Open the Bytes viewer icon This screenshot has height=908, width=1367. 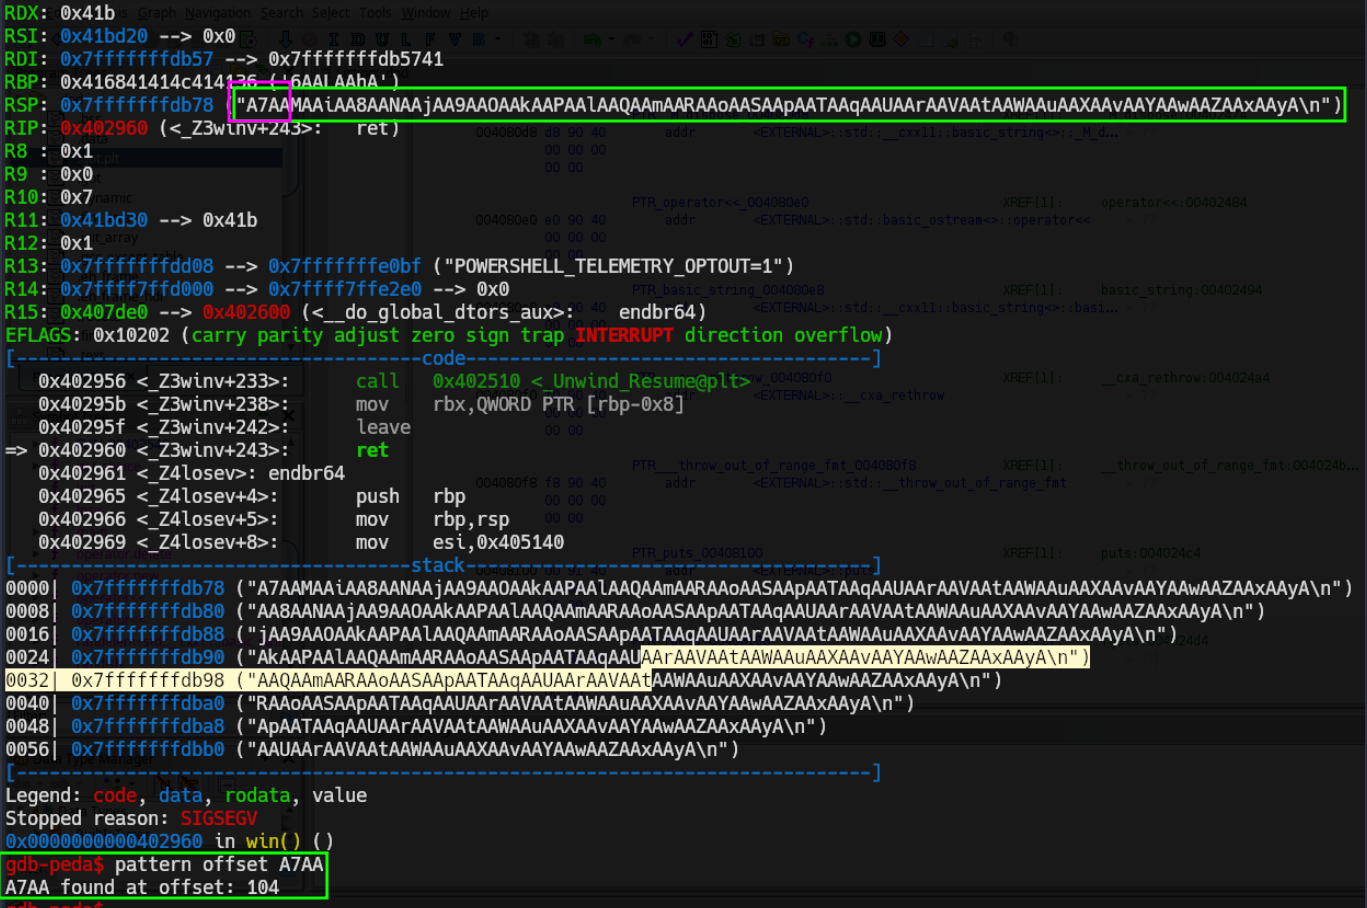pyautogui.click(x=709, y=40)
